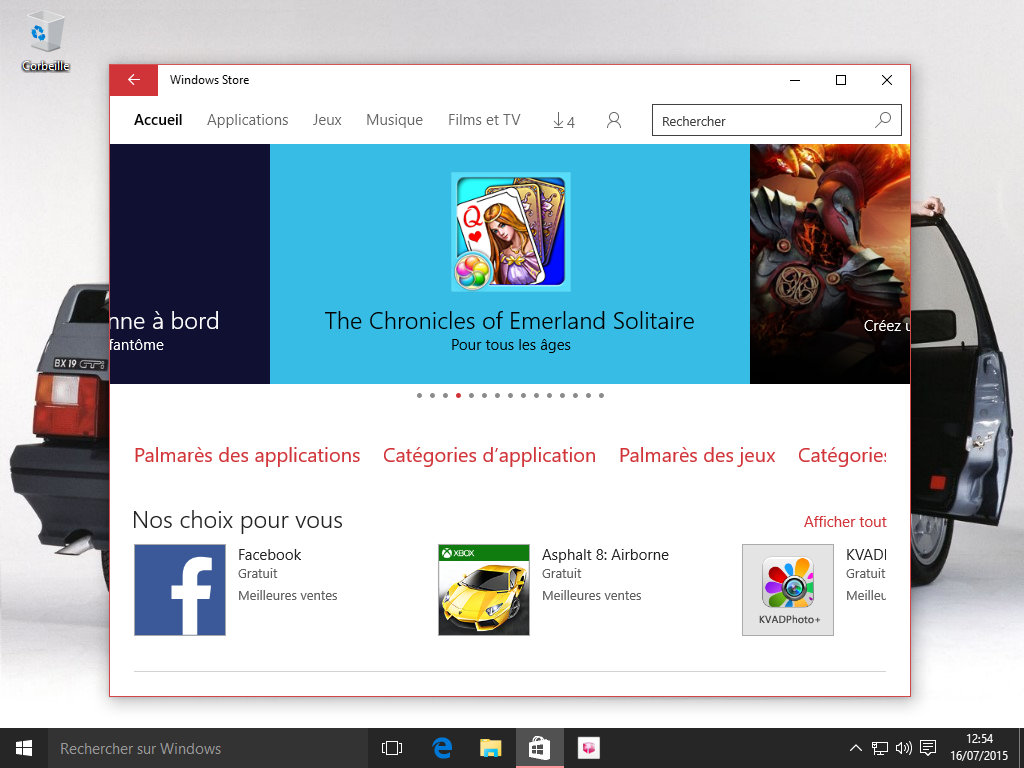This screenshot has width=1024, height=768.
Task: Switch to the Applications tab
Action: [x=247, y=120]
